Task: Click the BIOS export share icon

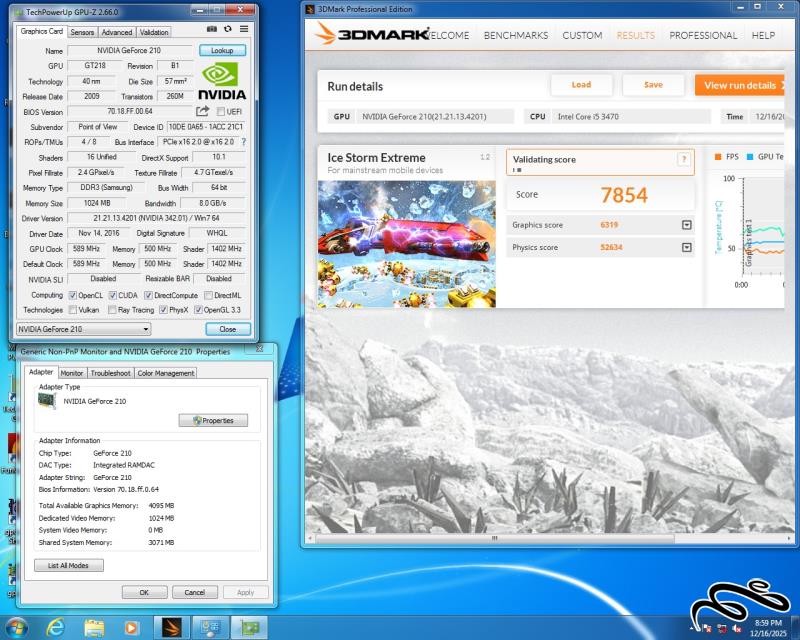Action: (203, 112)
